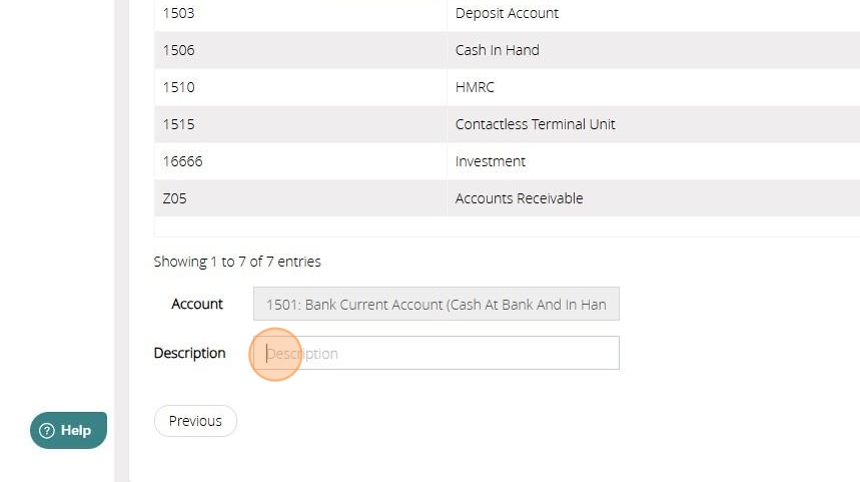
Task: Open the Help widget by its label
Action: pyautogui.click(x=76, y=431)
